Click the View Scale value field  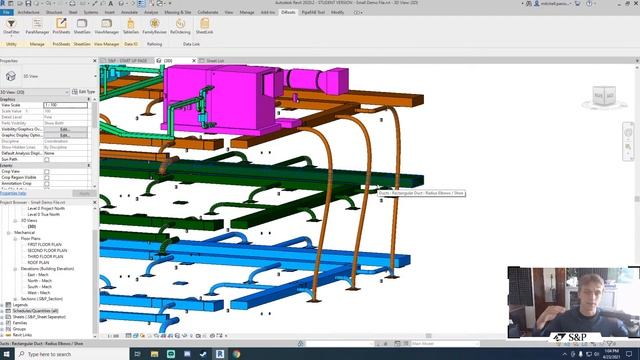[x=65, y=105]
